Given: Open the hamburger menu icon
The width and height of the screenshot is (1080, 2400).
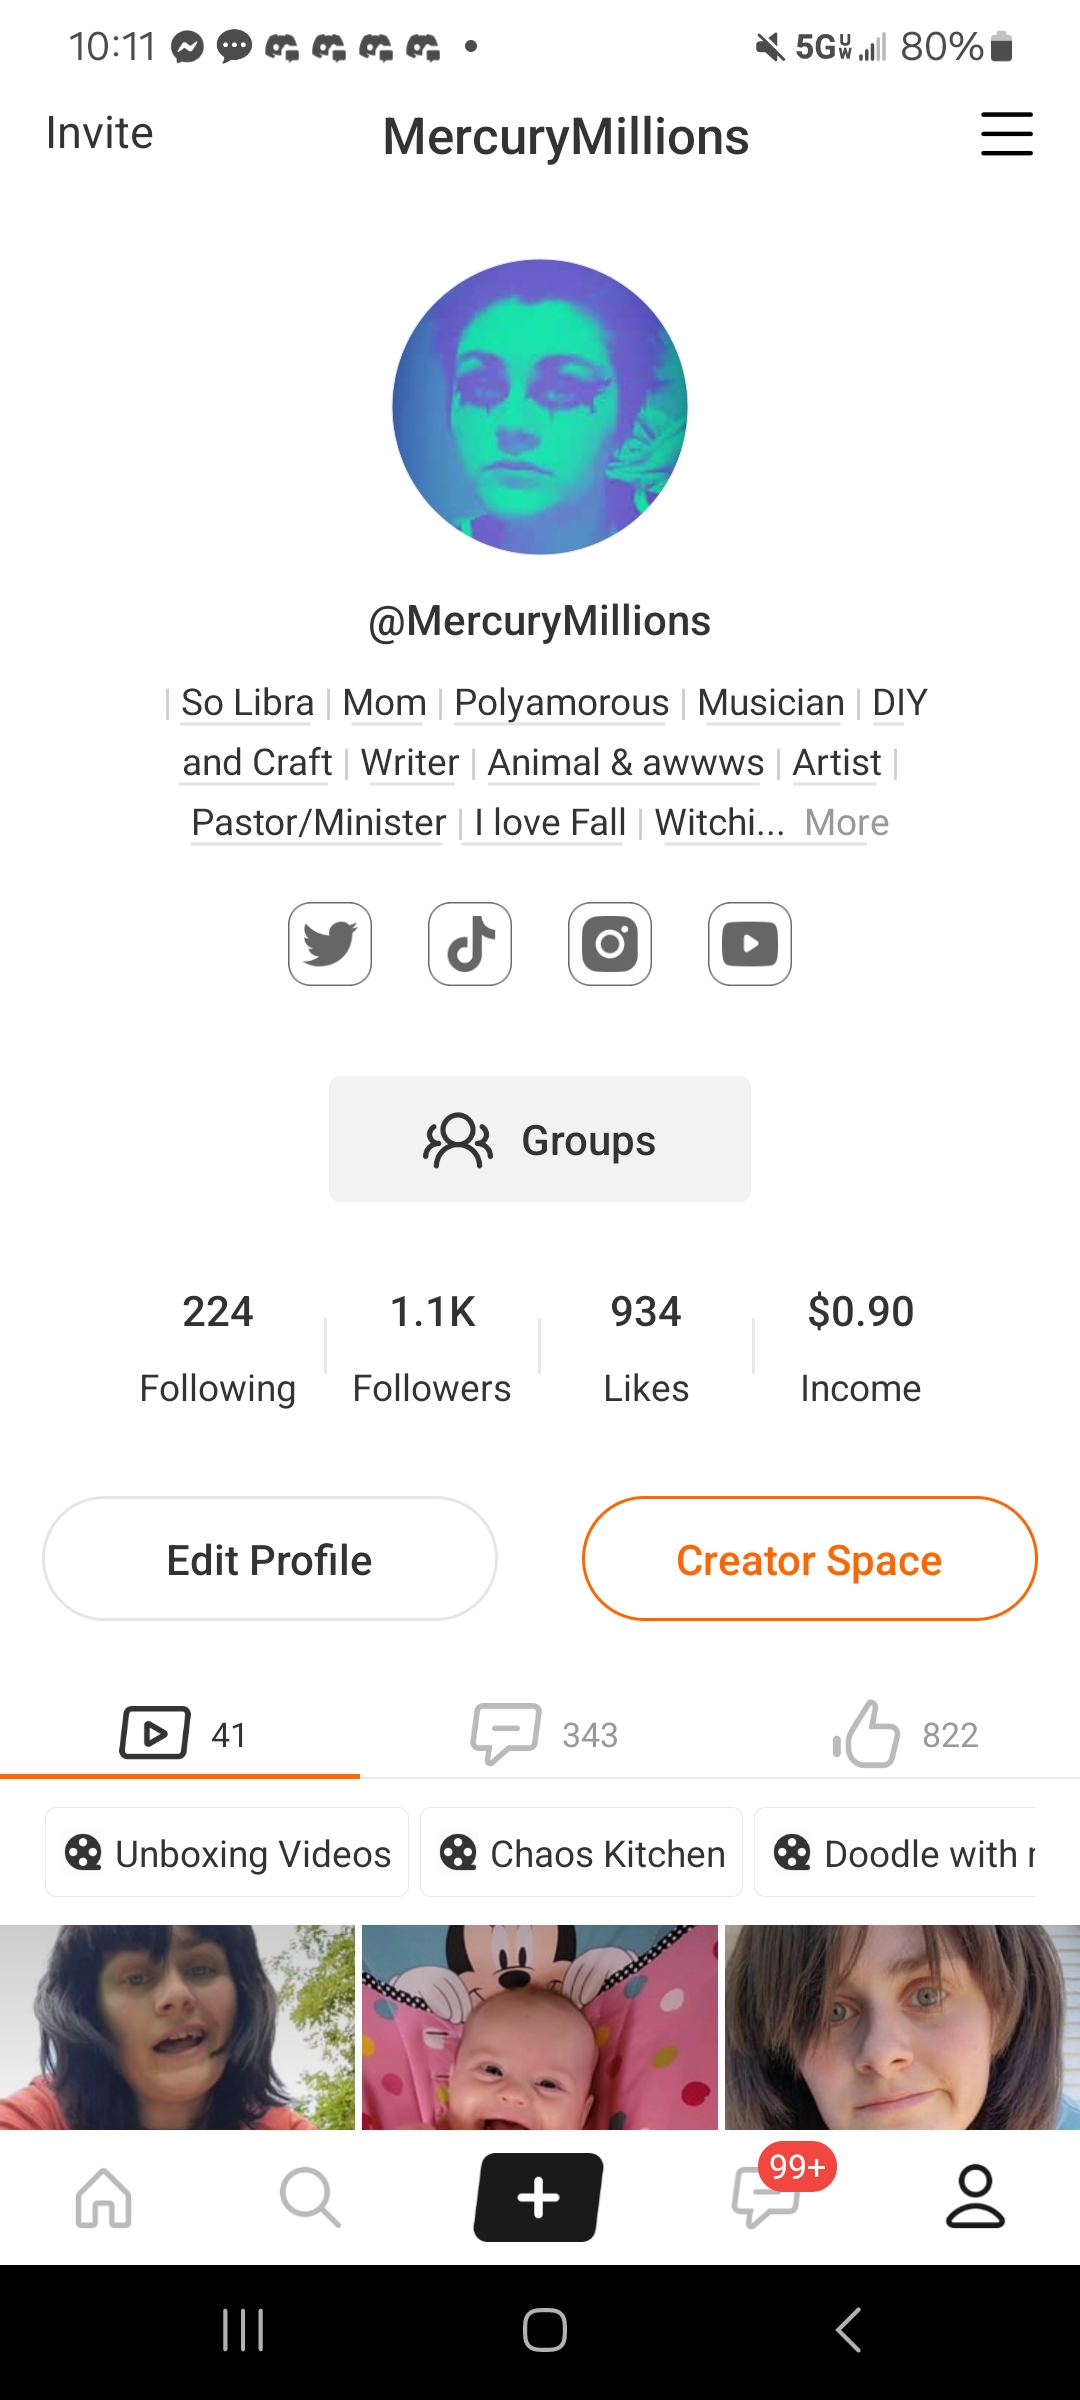Looking at the screenshot, I should coord(1007,134).
